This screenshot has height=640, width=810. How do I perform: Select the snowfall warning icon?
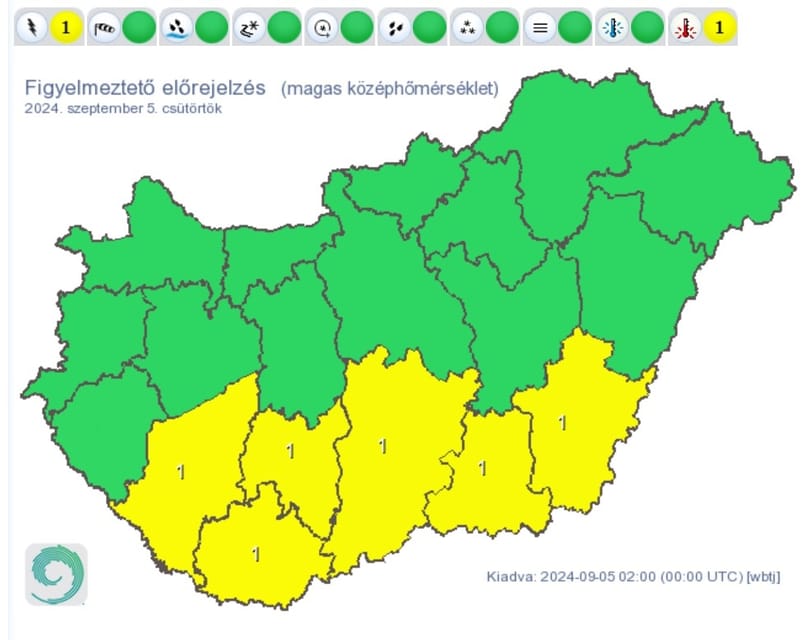click(468, 27)
